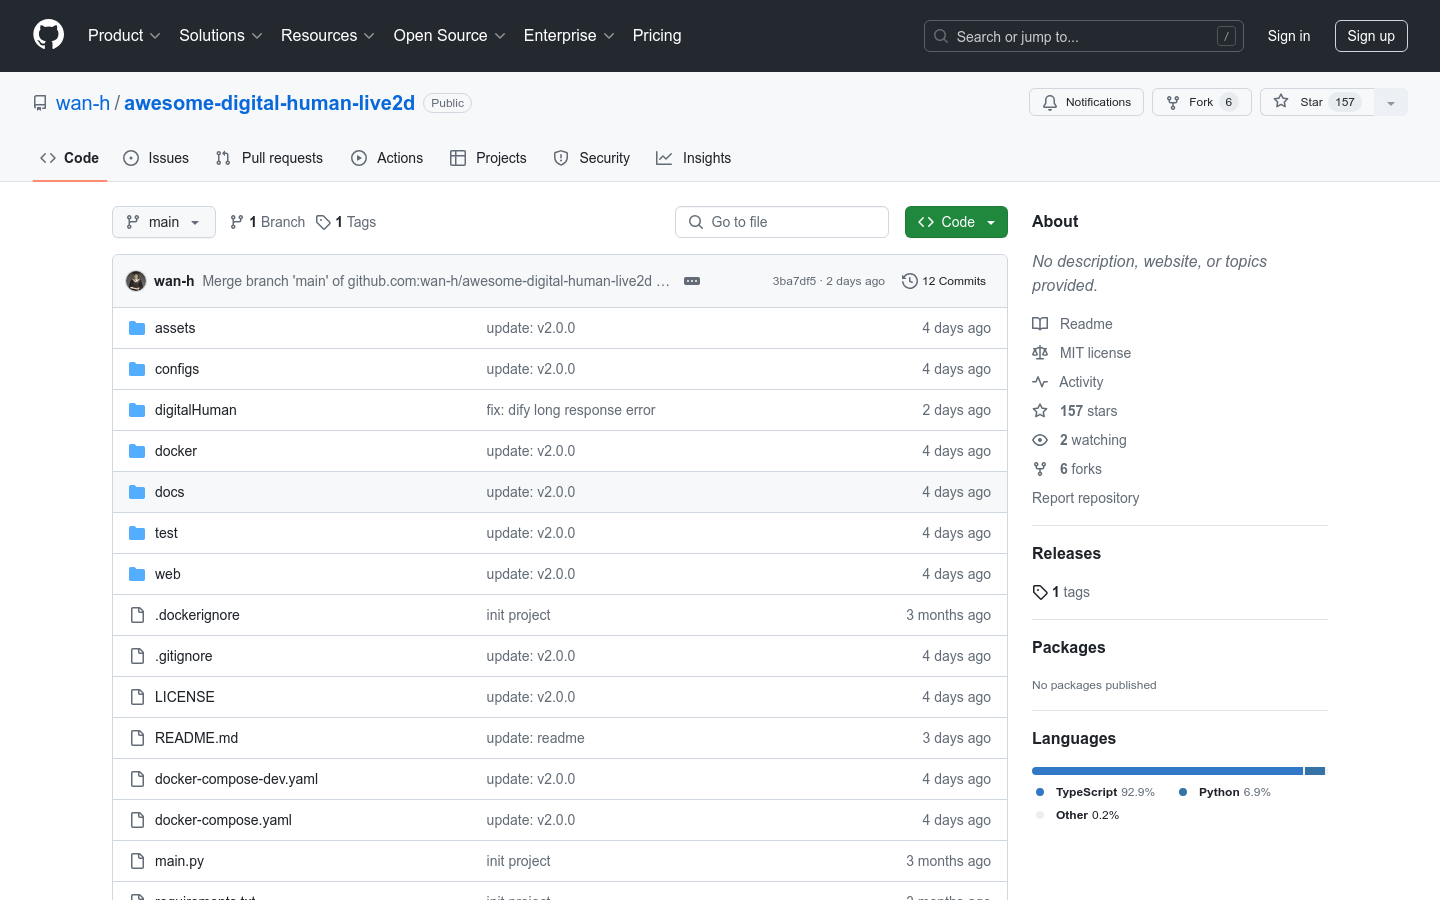Screen dimensions: 1440x900
Task: Open the wan-h owner link
Action: coord(83,103)
